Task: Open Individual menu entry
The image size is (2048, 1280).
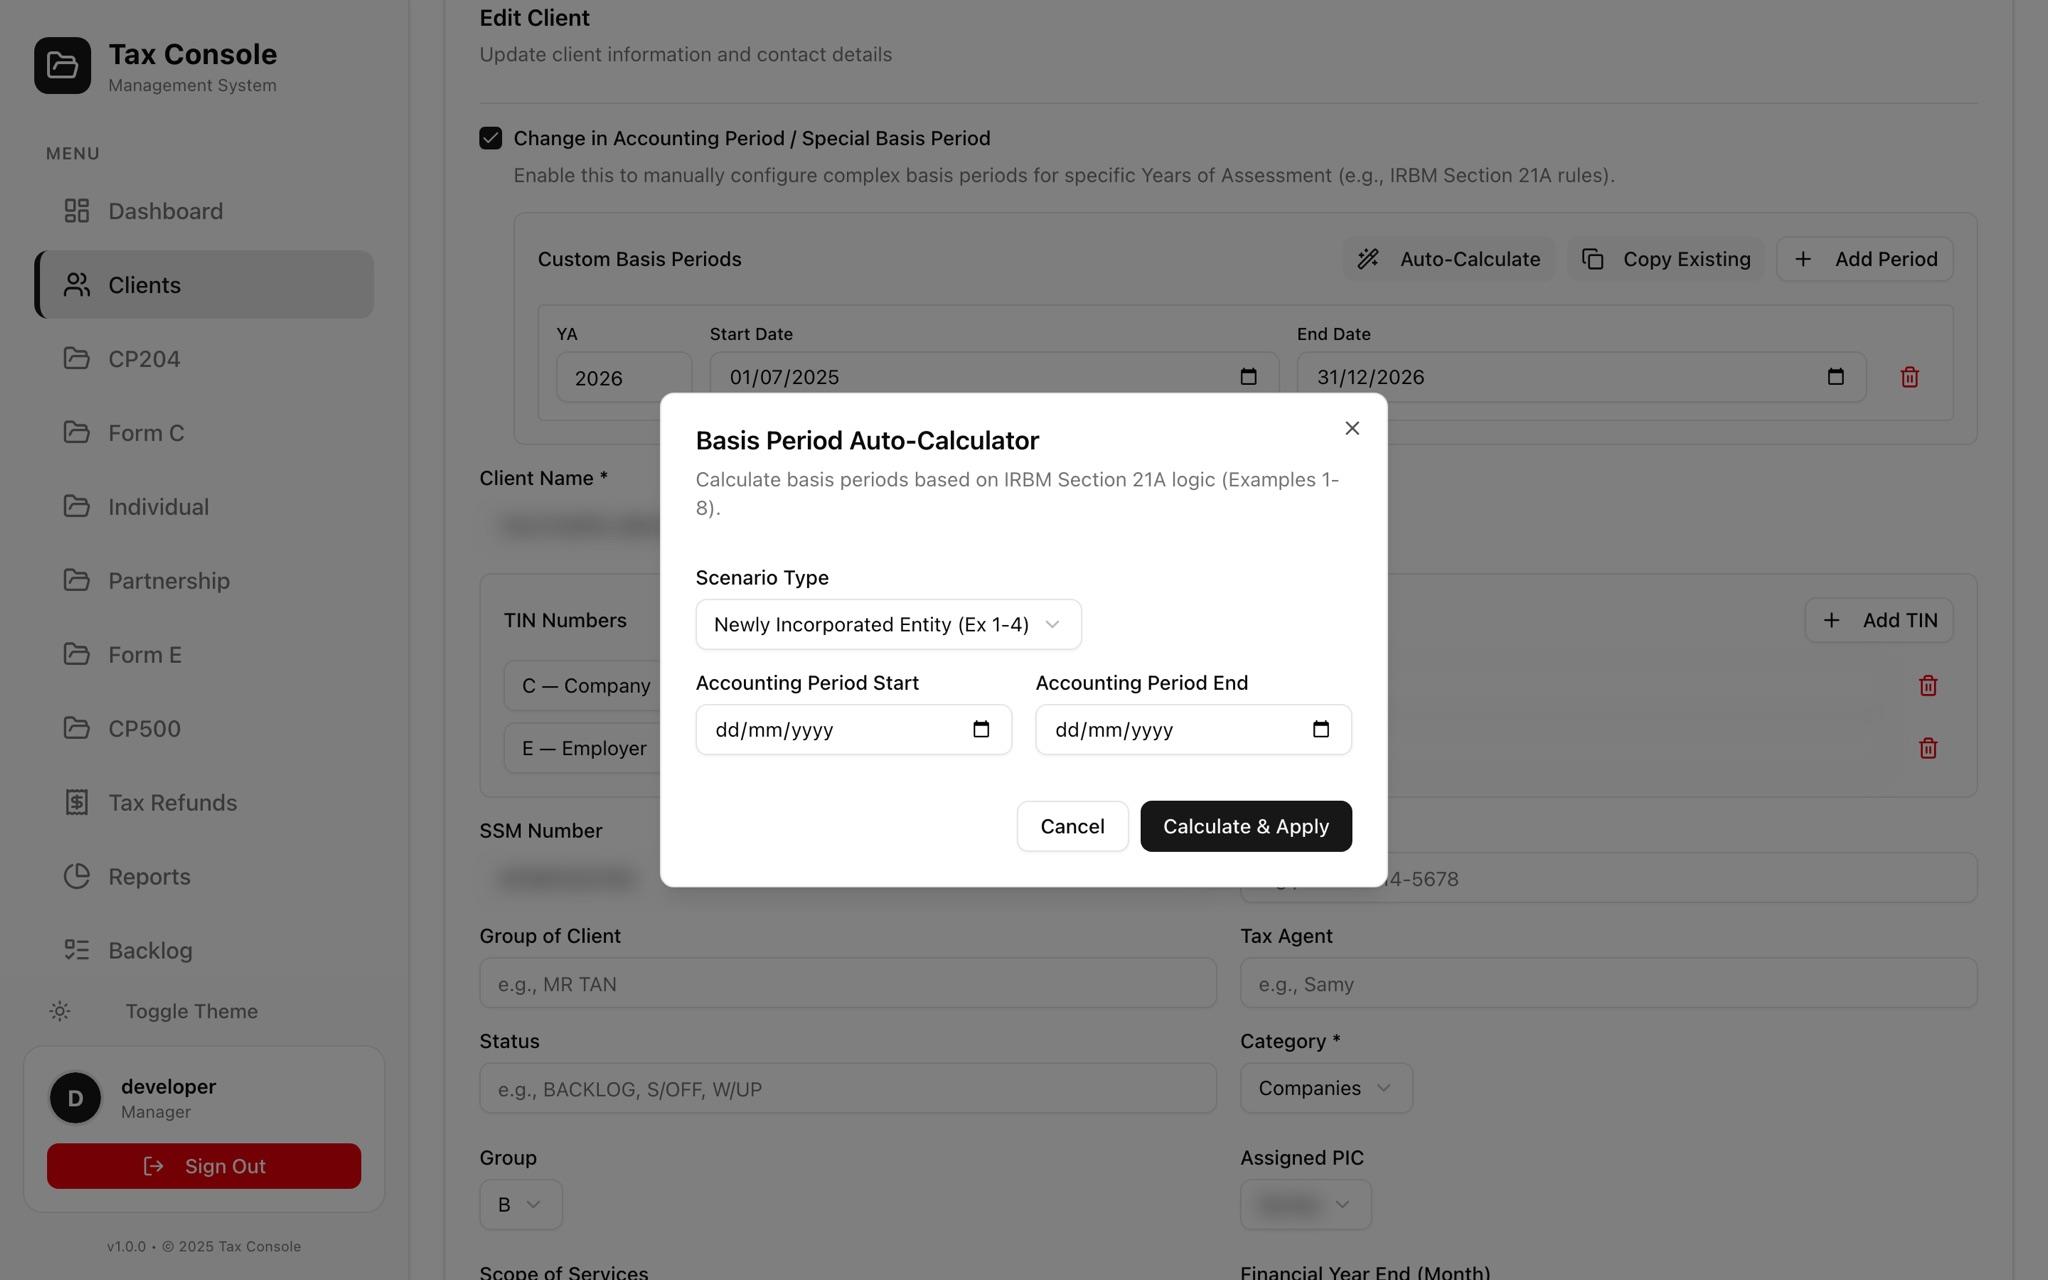Action: point(204,507)
